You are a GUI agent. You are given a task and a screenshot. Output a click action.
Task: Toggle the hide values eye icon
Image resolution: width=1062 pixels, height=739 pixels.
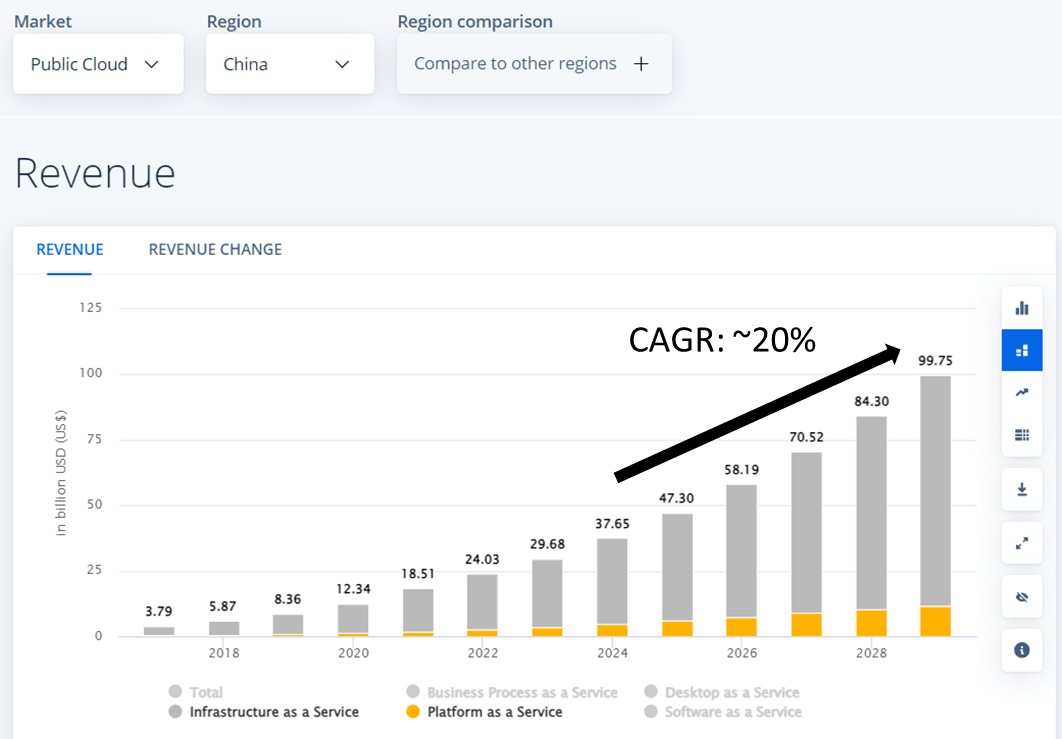pos(1021,597)
